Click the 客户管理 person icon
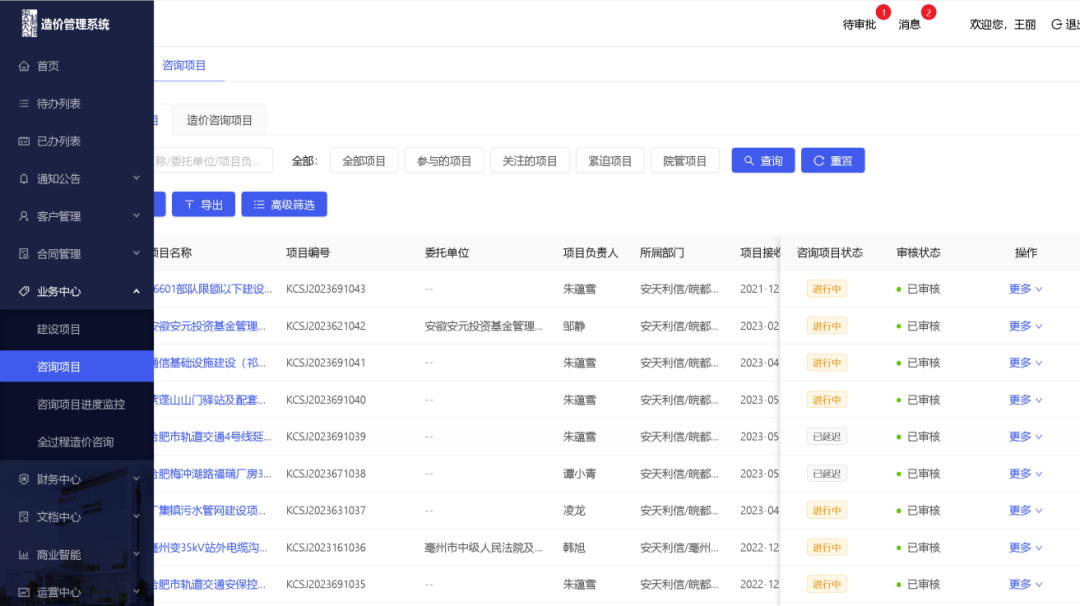 [x=24, y=216]
